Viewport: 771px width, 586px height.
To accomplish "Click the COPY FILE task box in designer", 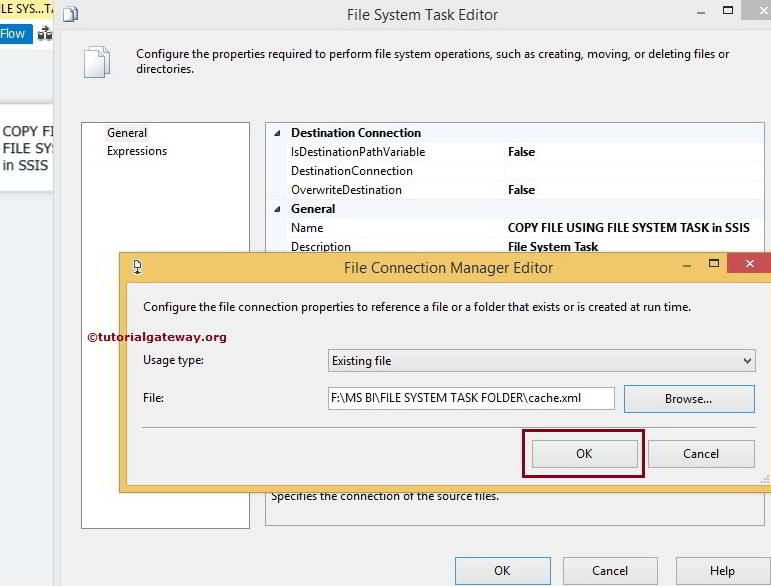I will pos(27,147).
